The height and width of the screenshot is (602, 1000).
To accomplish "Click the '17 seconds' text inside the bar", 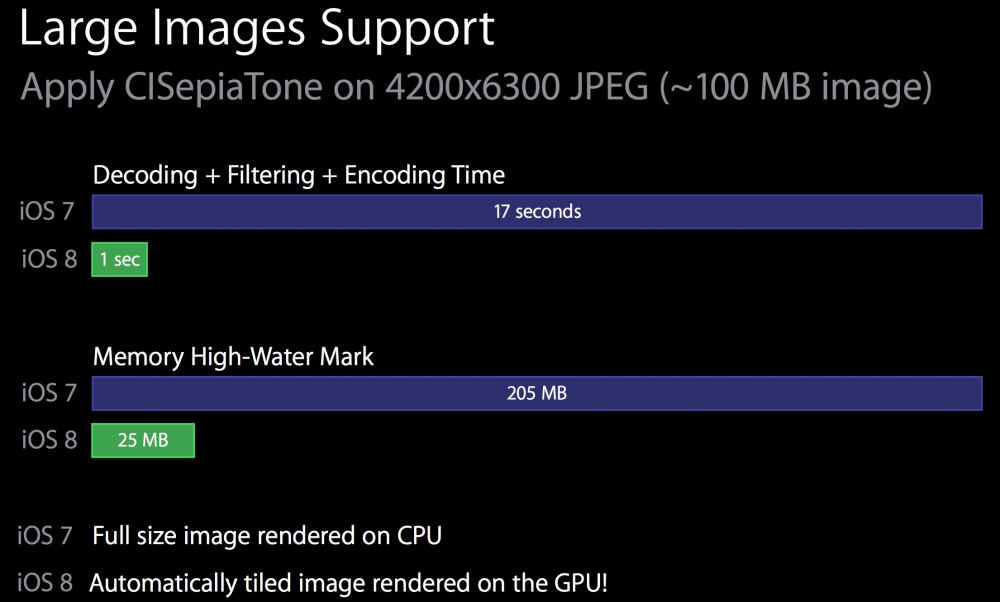I will (537, 212).
